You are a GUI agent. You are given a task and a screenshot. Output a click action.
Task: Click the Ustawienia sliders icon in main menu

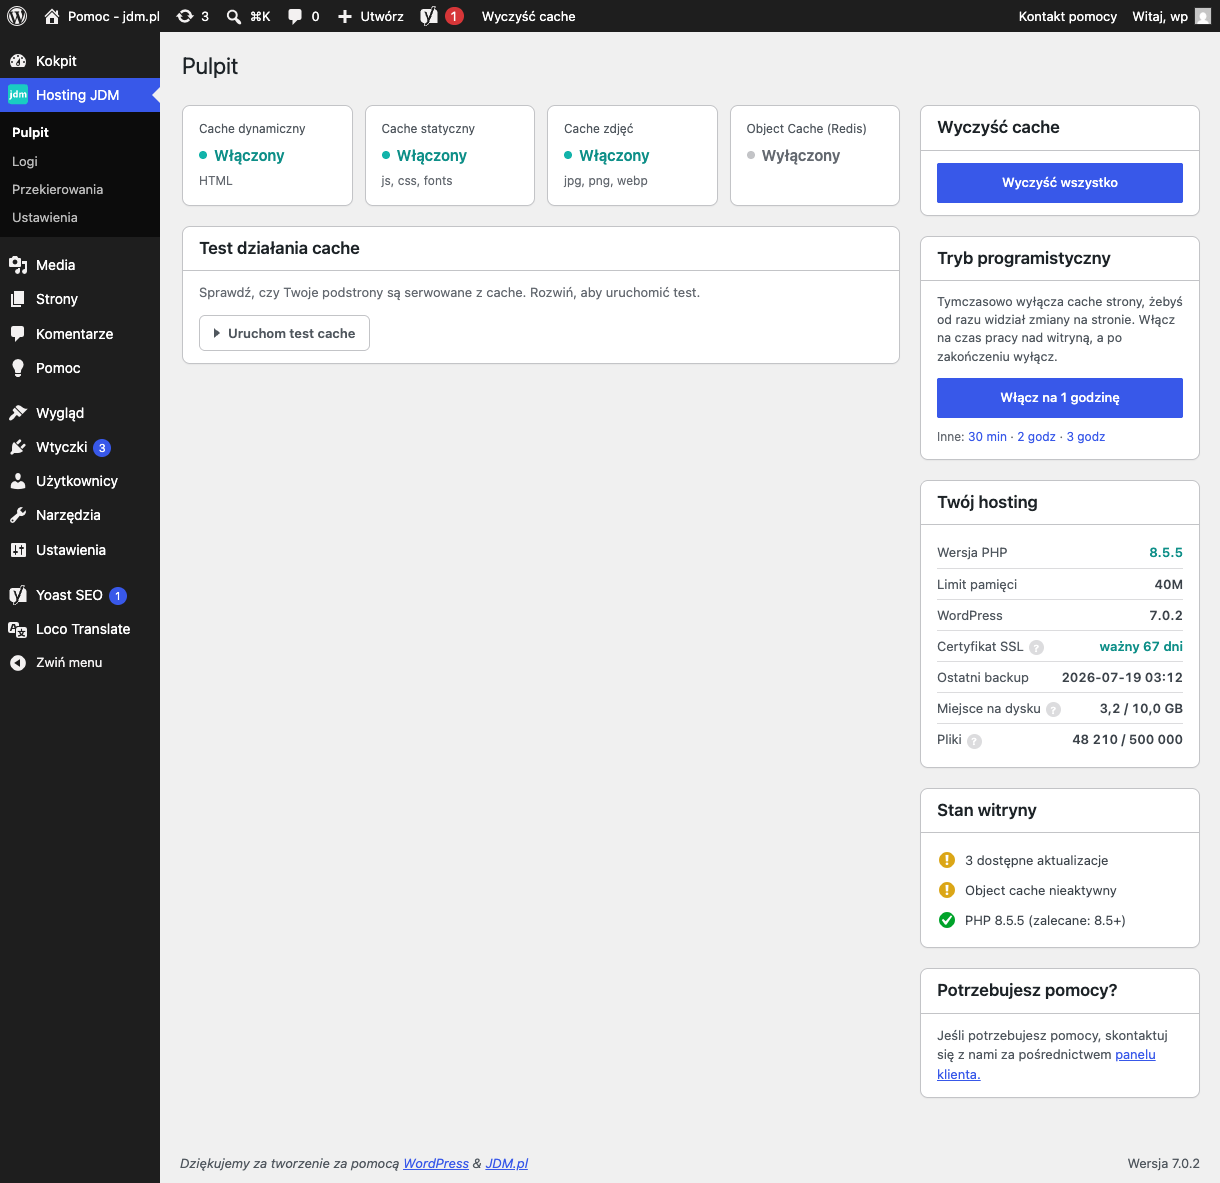point(18,550)
